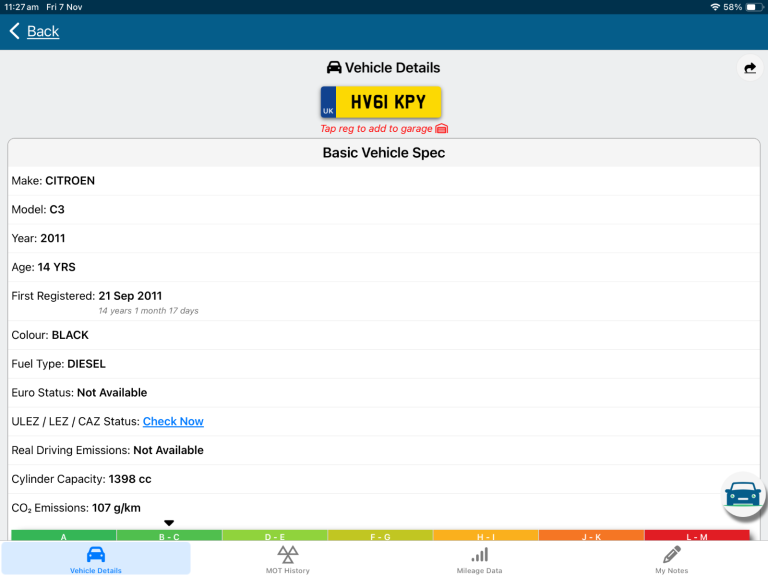Open the MOT History tab
The width and height of the screenshot is (768, 576).
pos(287,559)
